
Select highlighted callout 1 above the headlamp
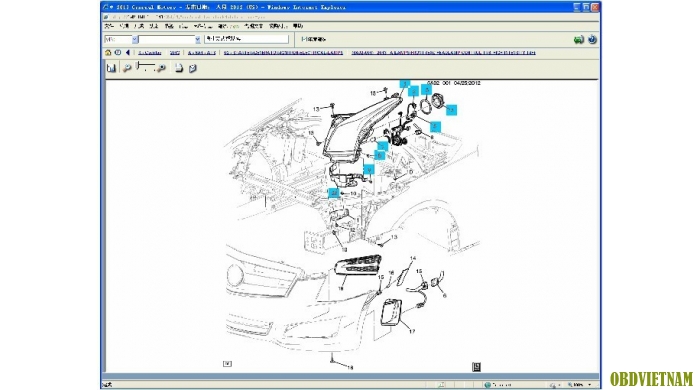coord(404,83)
